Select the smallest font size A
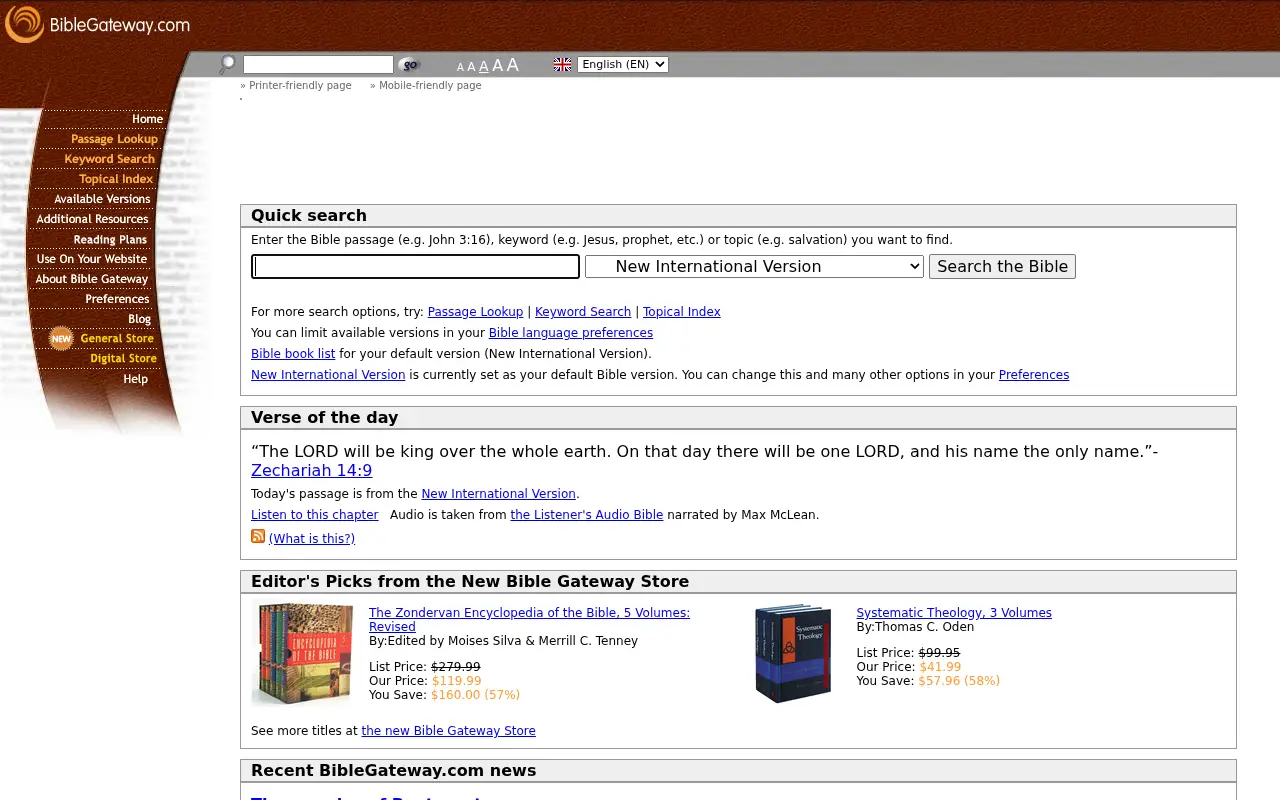This screenshot has width=1280, height=800. [460, 67]
